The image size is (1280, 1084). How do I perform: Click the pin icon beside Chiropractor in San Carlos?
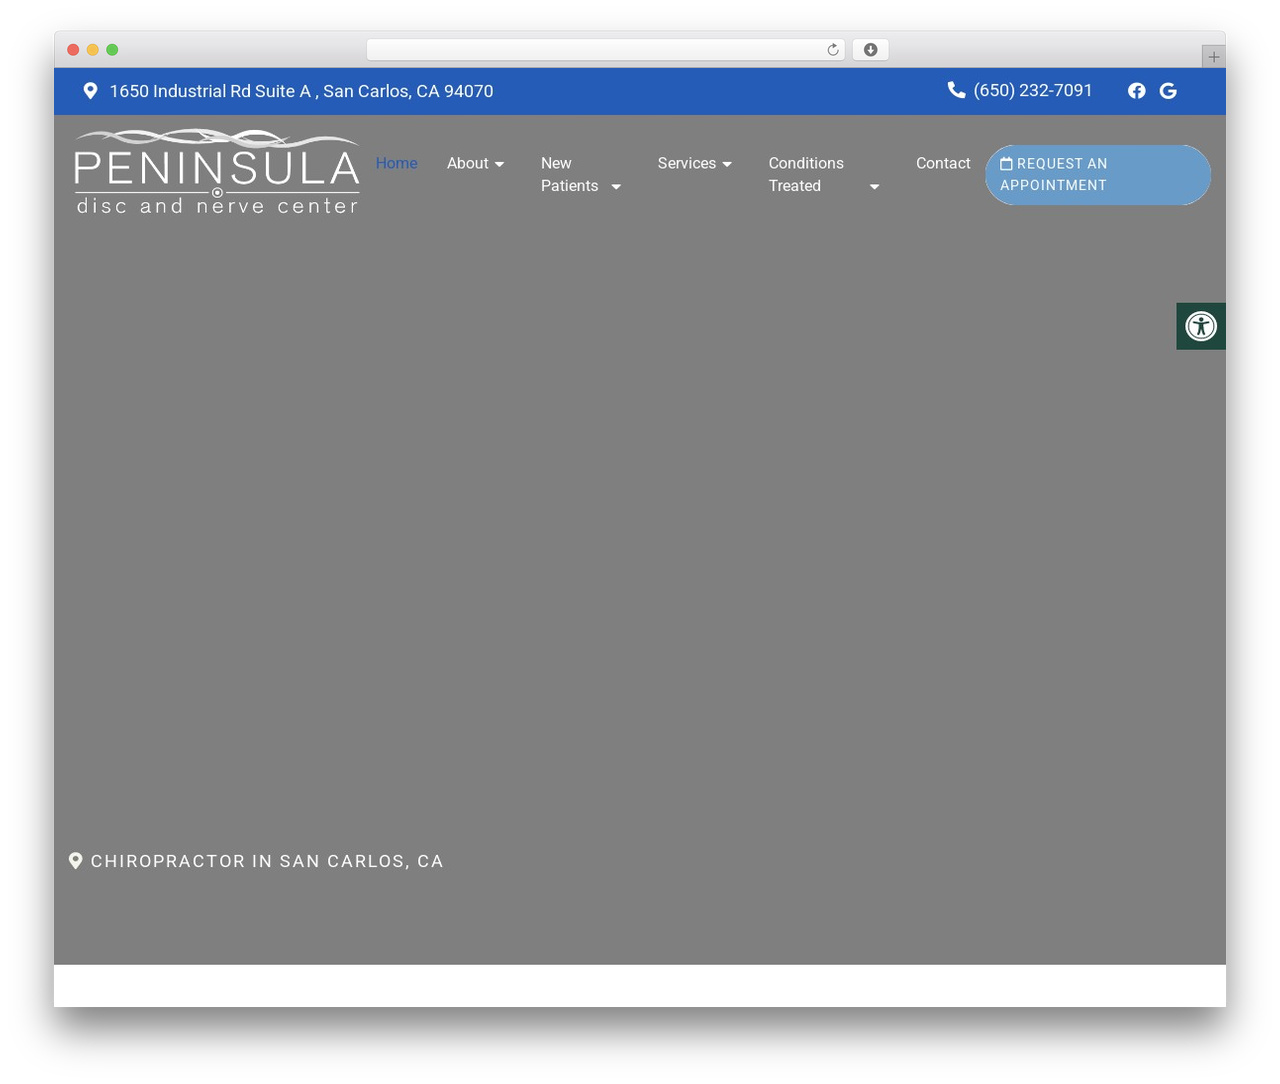[75, 861]
